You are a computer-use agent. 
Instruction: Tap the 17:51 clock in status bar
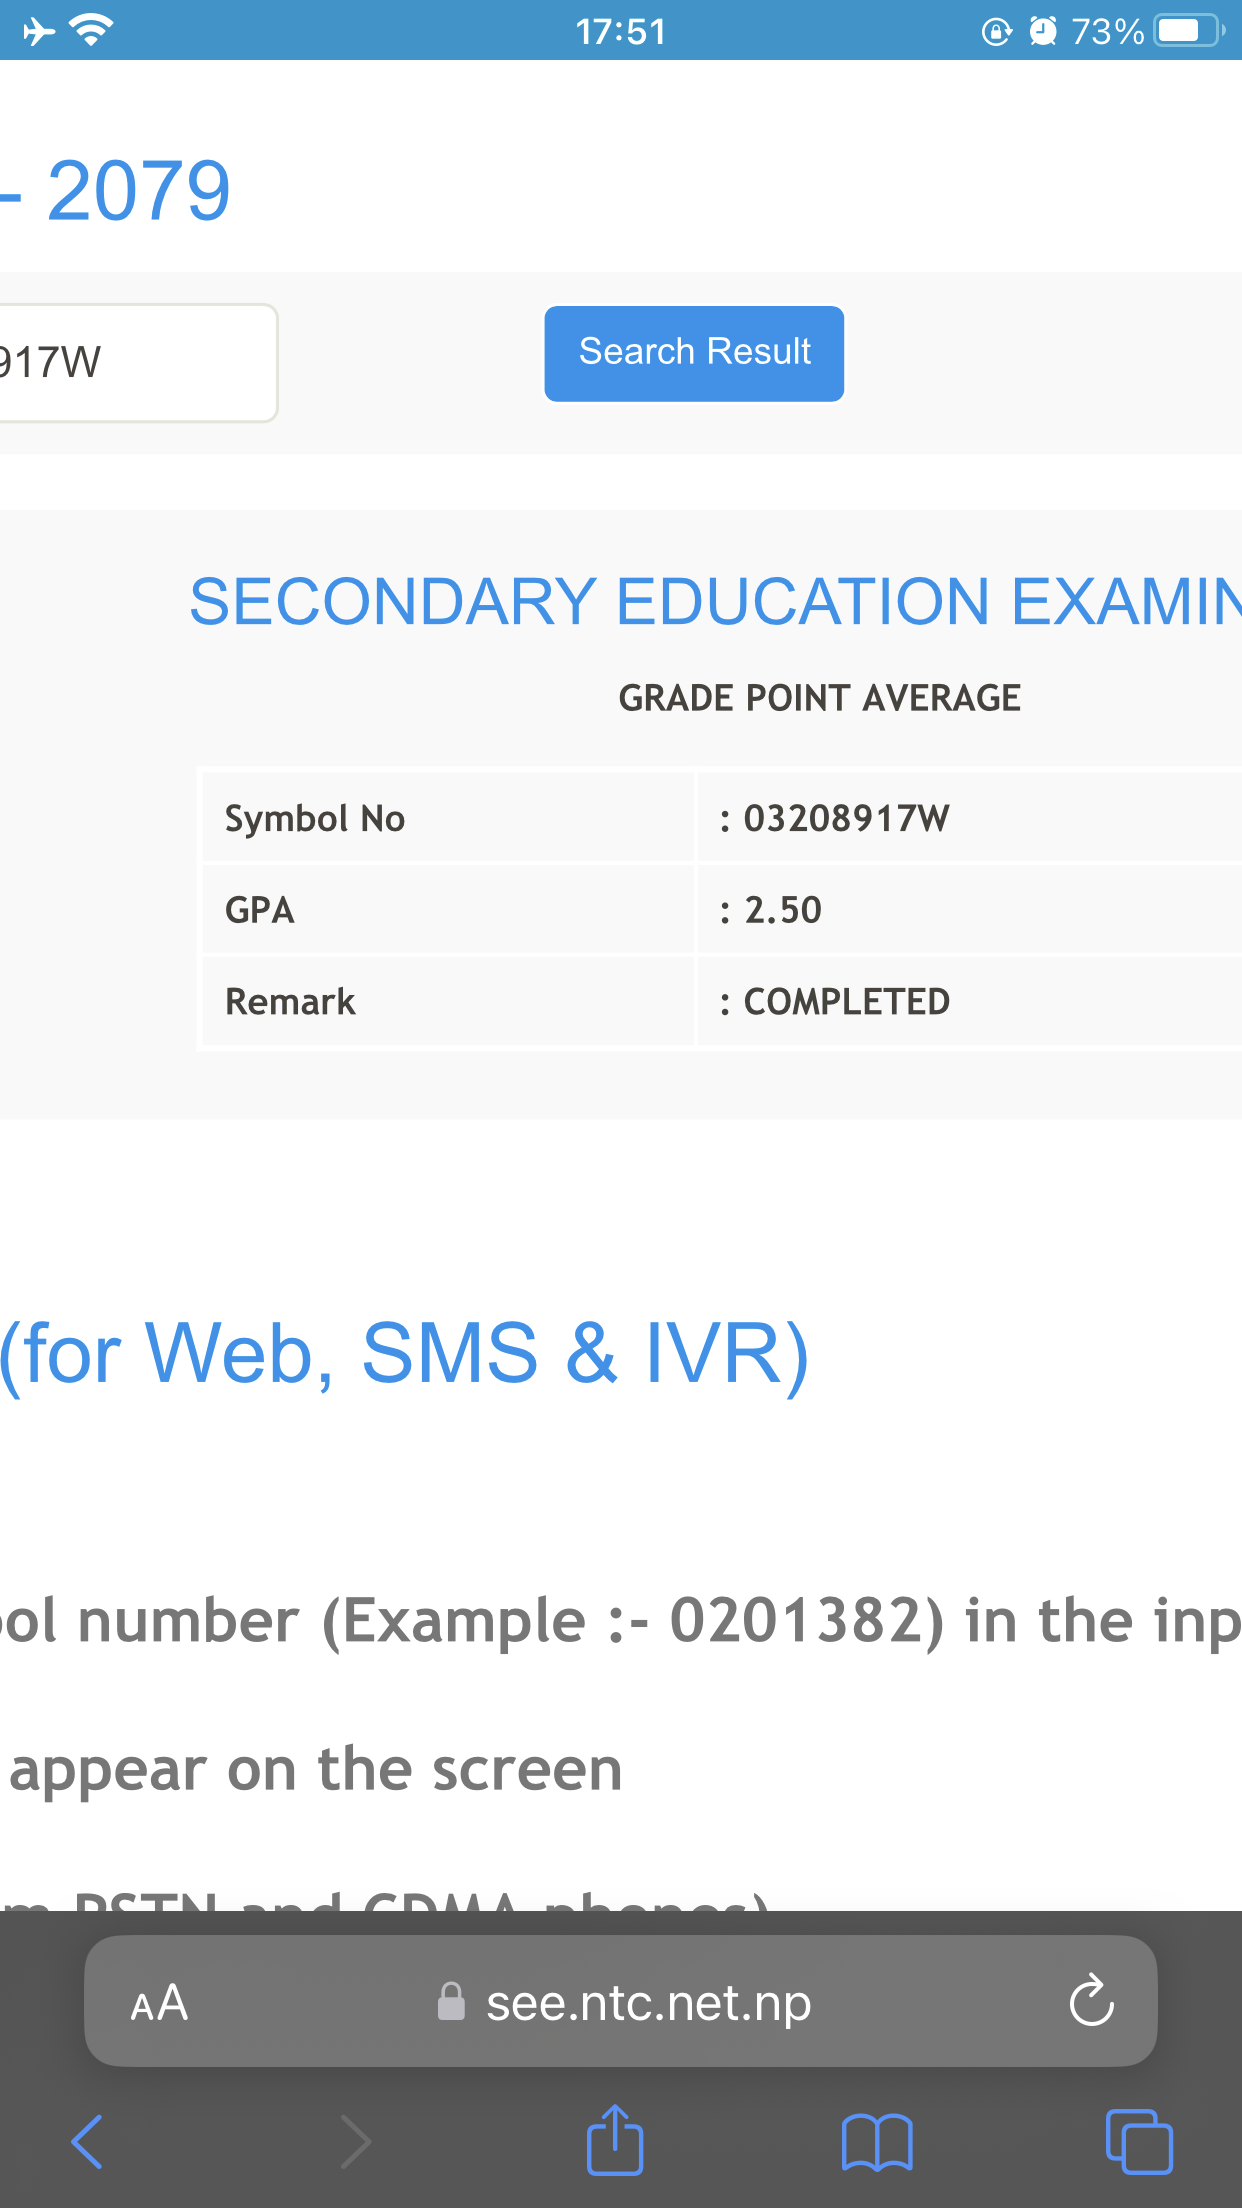[620, 31]
